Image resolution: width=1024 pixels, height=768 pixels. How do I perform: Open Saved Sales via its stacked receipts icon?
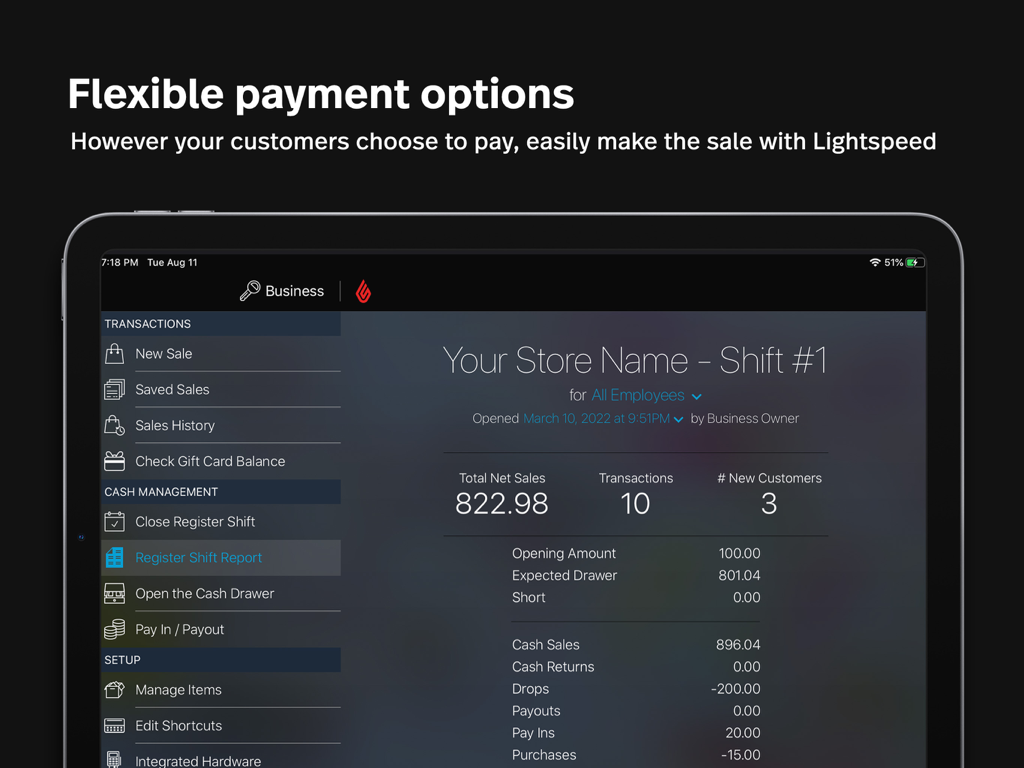coord(115,389)
